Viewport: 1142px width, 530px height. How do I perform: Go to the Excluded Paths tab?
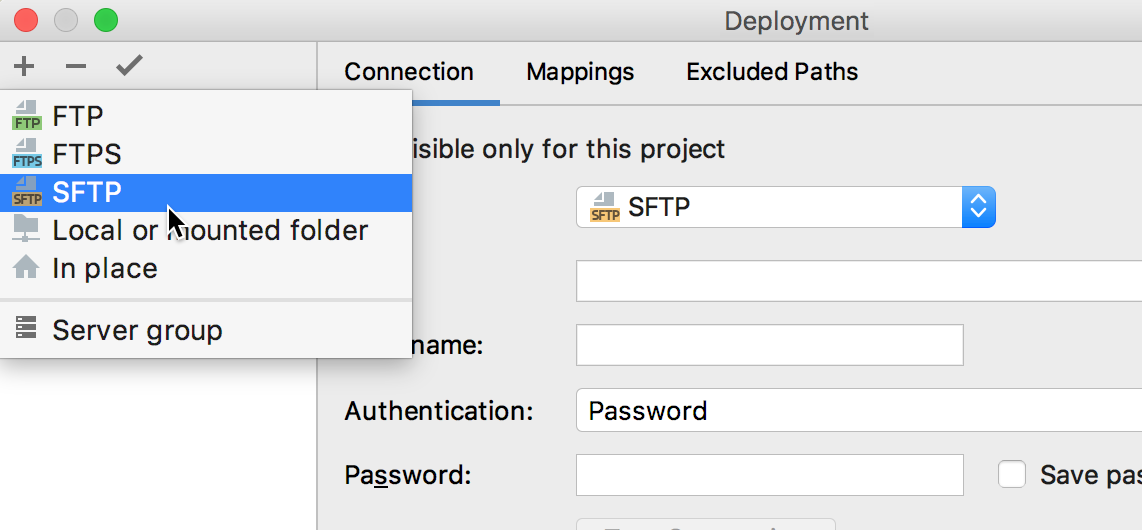772,72
